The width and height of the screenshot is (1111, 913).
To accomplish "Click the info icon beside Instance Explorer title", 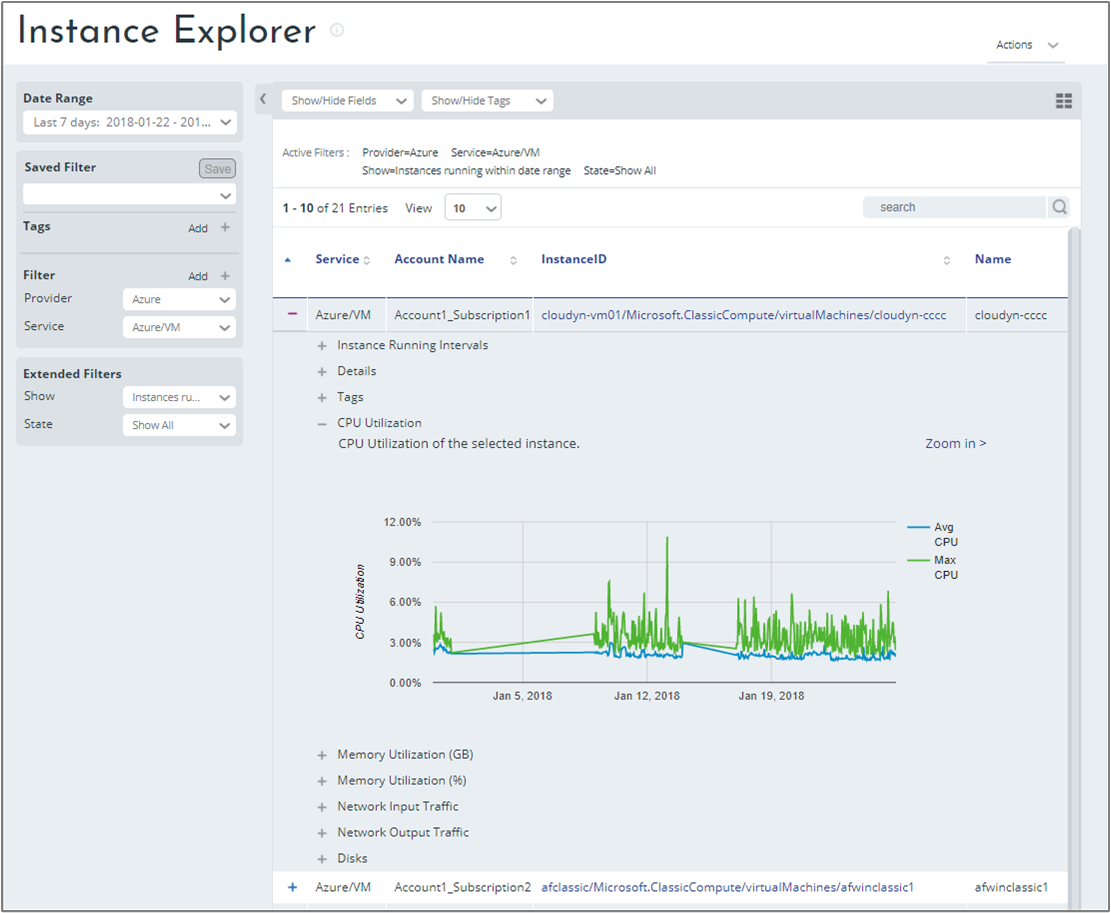I will pyautogui.click(x=337, y=30).
